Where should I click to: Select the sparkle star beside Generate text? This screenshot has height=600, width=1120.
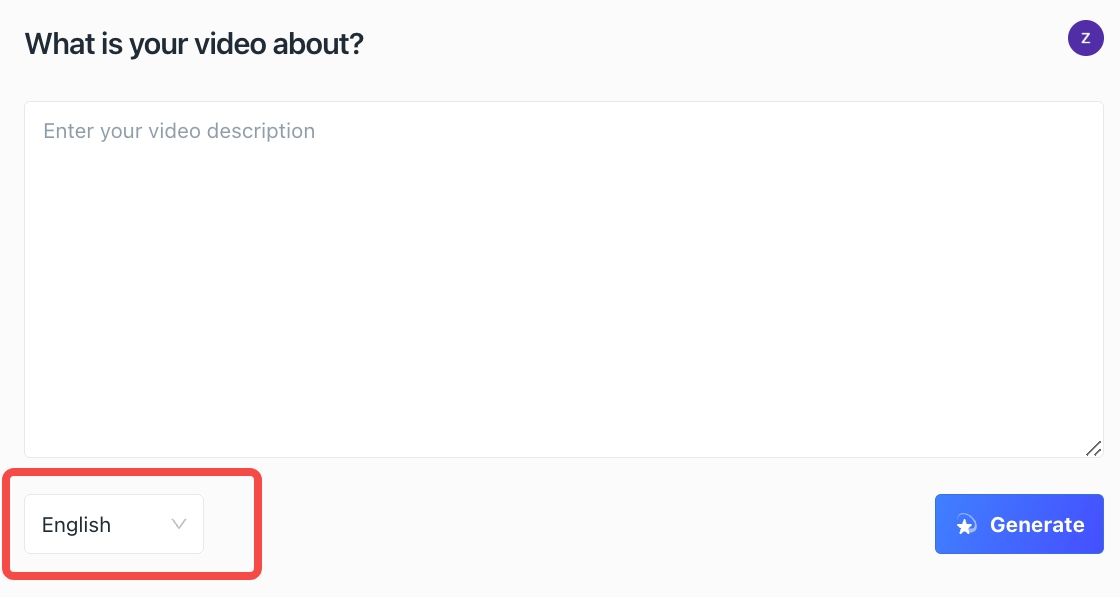click(x=966, y=525)
